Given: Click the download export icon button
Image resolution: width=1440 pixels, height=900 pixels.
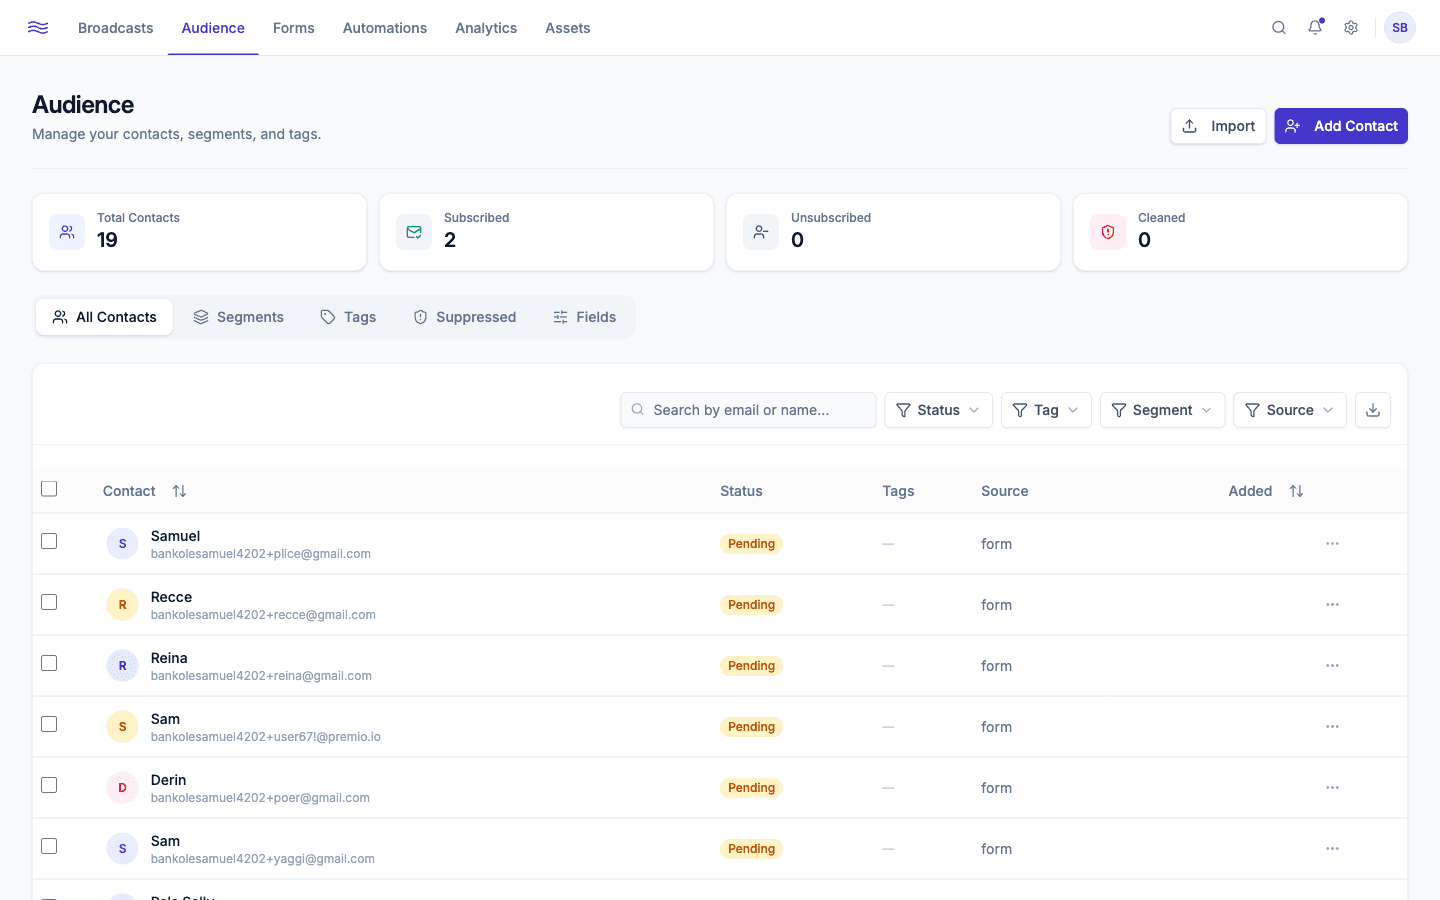Looking at the screenshot, I should click(1373, 410).
